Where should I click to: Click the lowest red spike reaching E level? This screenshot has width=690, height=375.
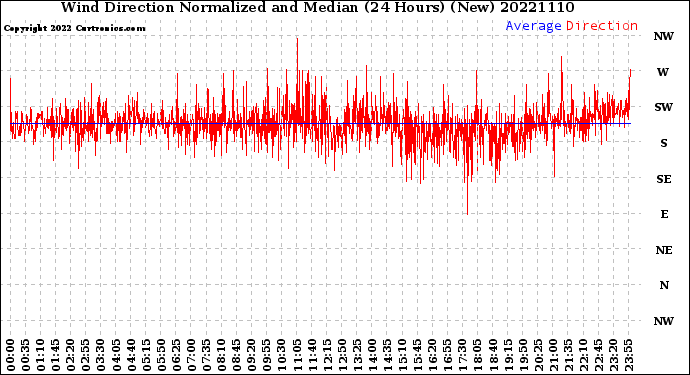[467, 169]
